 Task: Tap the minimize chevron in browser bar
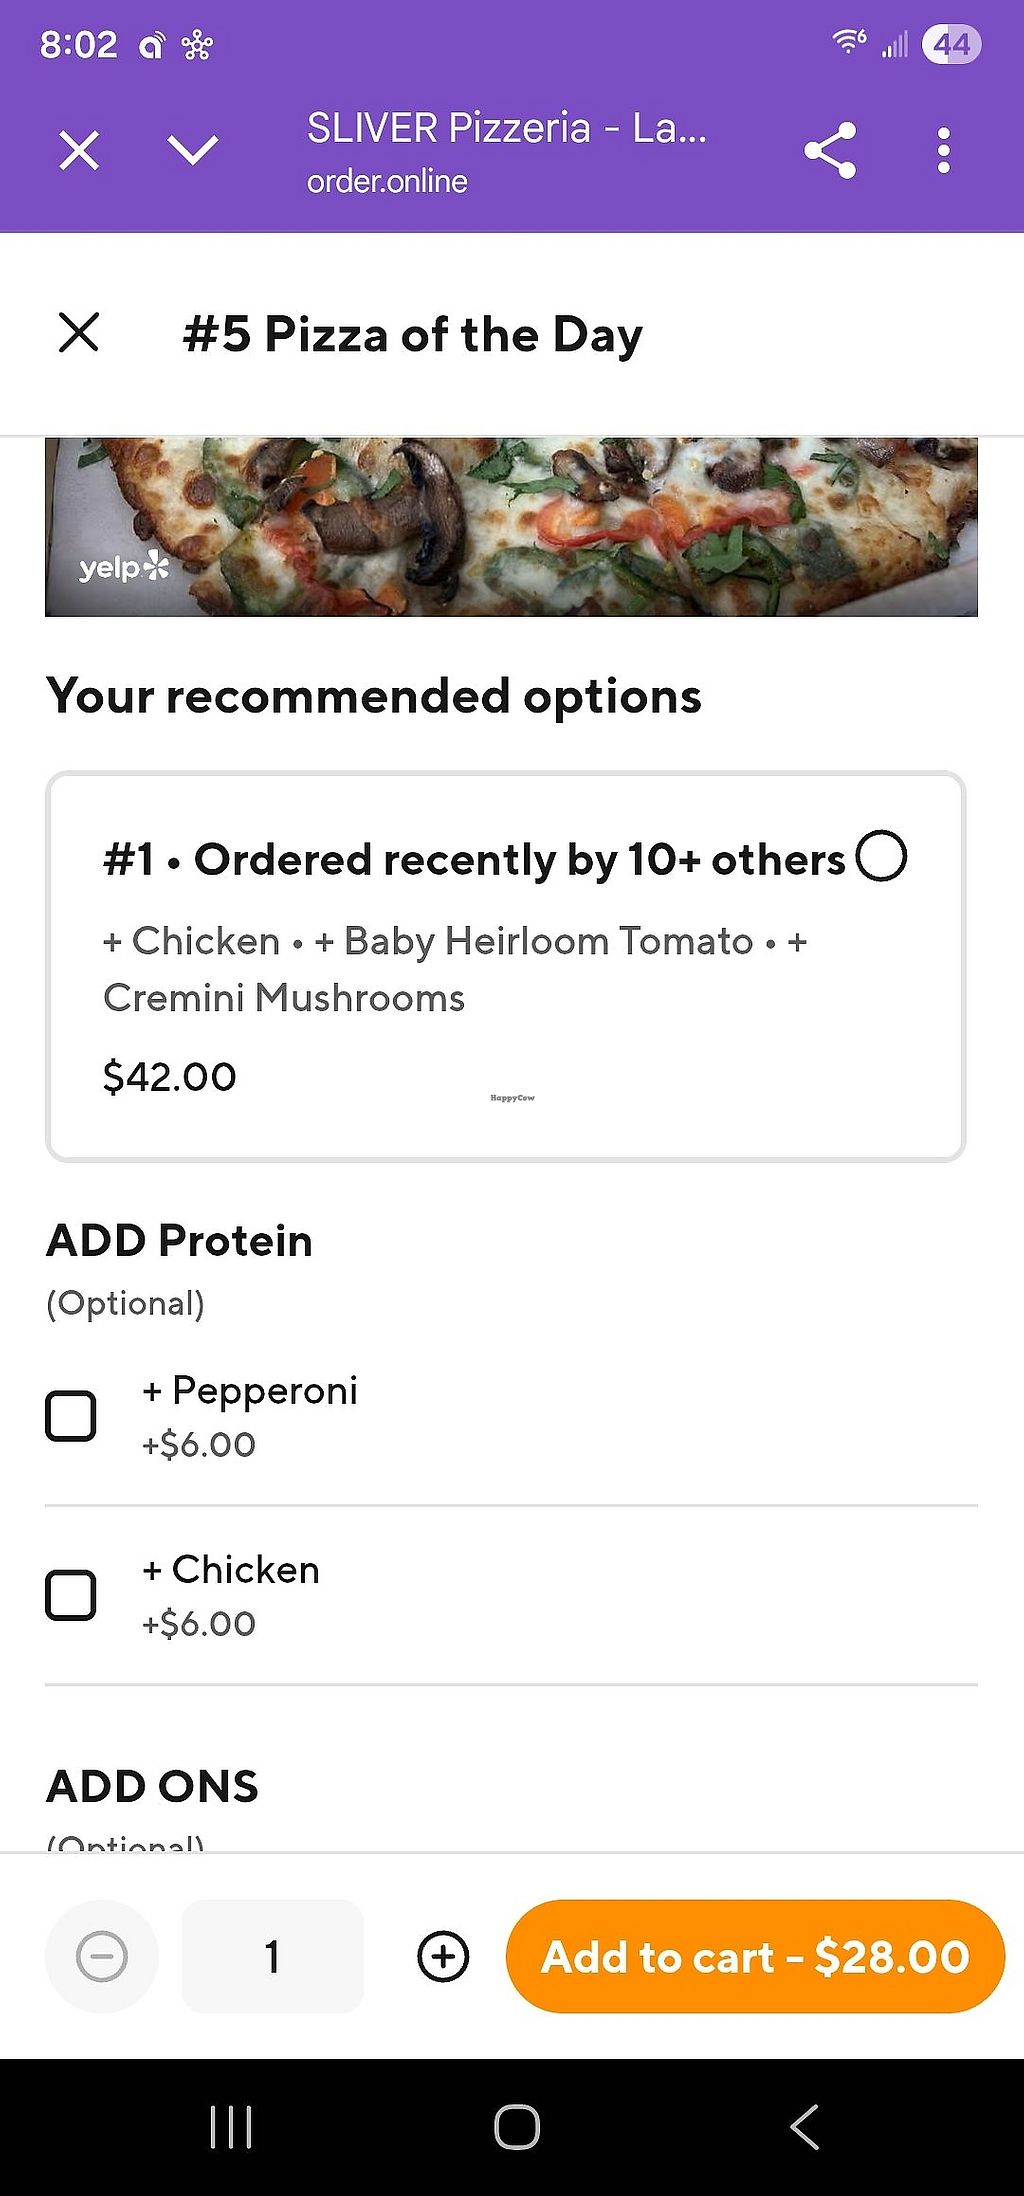click(193, 150)
